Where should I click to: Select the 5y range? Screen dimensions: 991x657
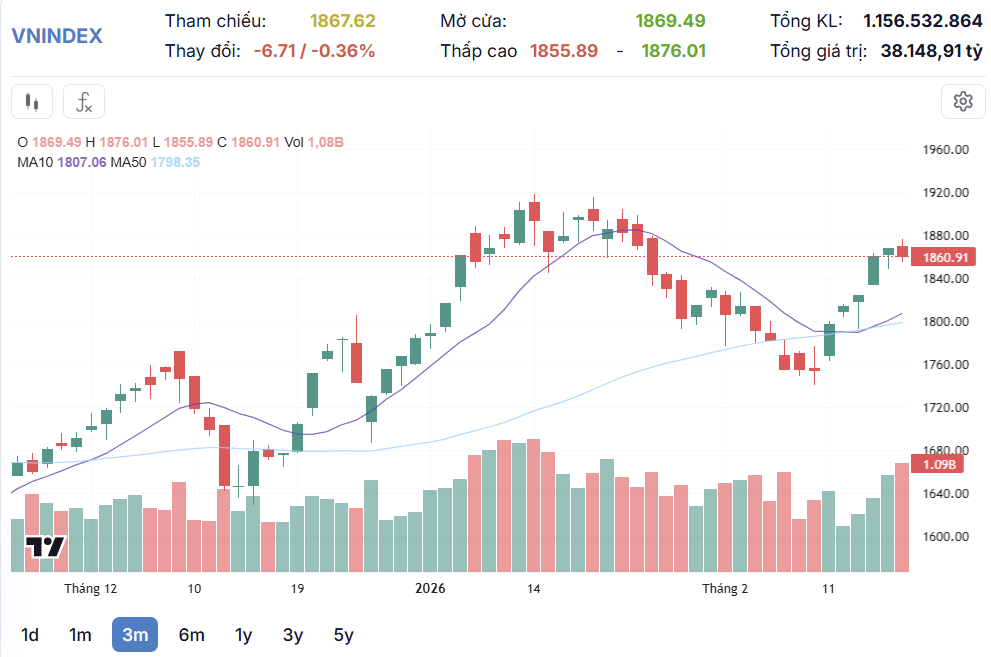coord(343,635)
